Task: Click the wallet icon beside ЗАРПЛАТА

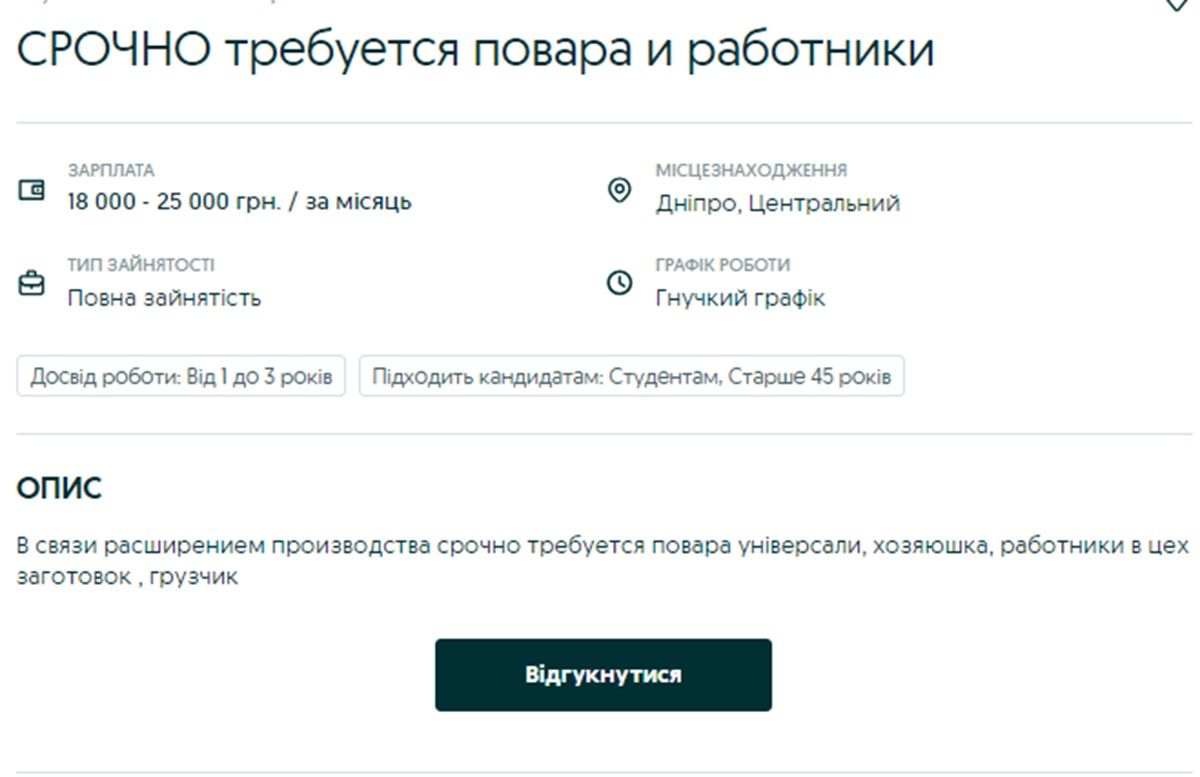Action: (x=33, y=190)
